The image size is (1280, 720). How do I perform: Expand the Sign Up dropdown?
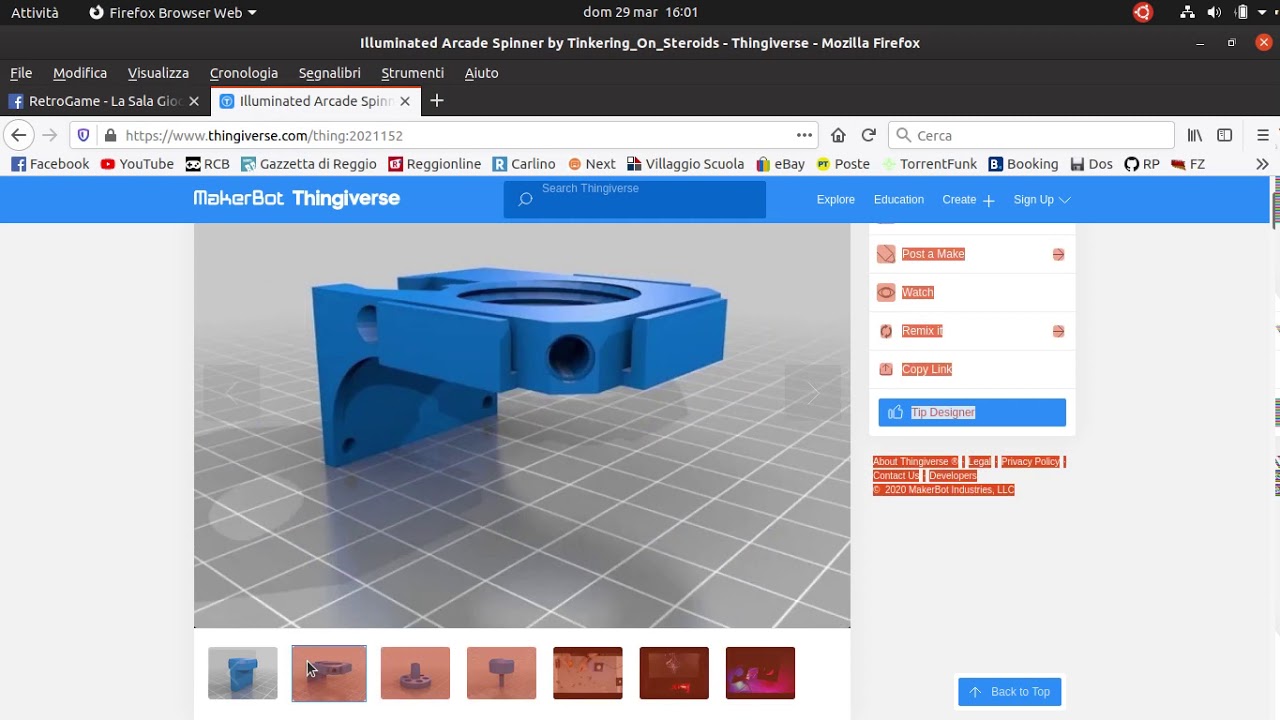pyautogui.click(x=1042, y=200)
